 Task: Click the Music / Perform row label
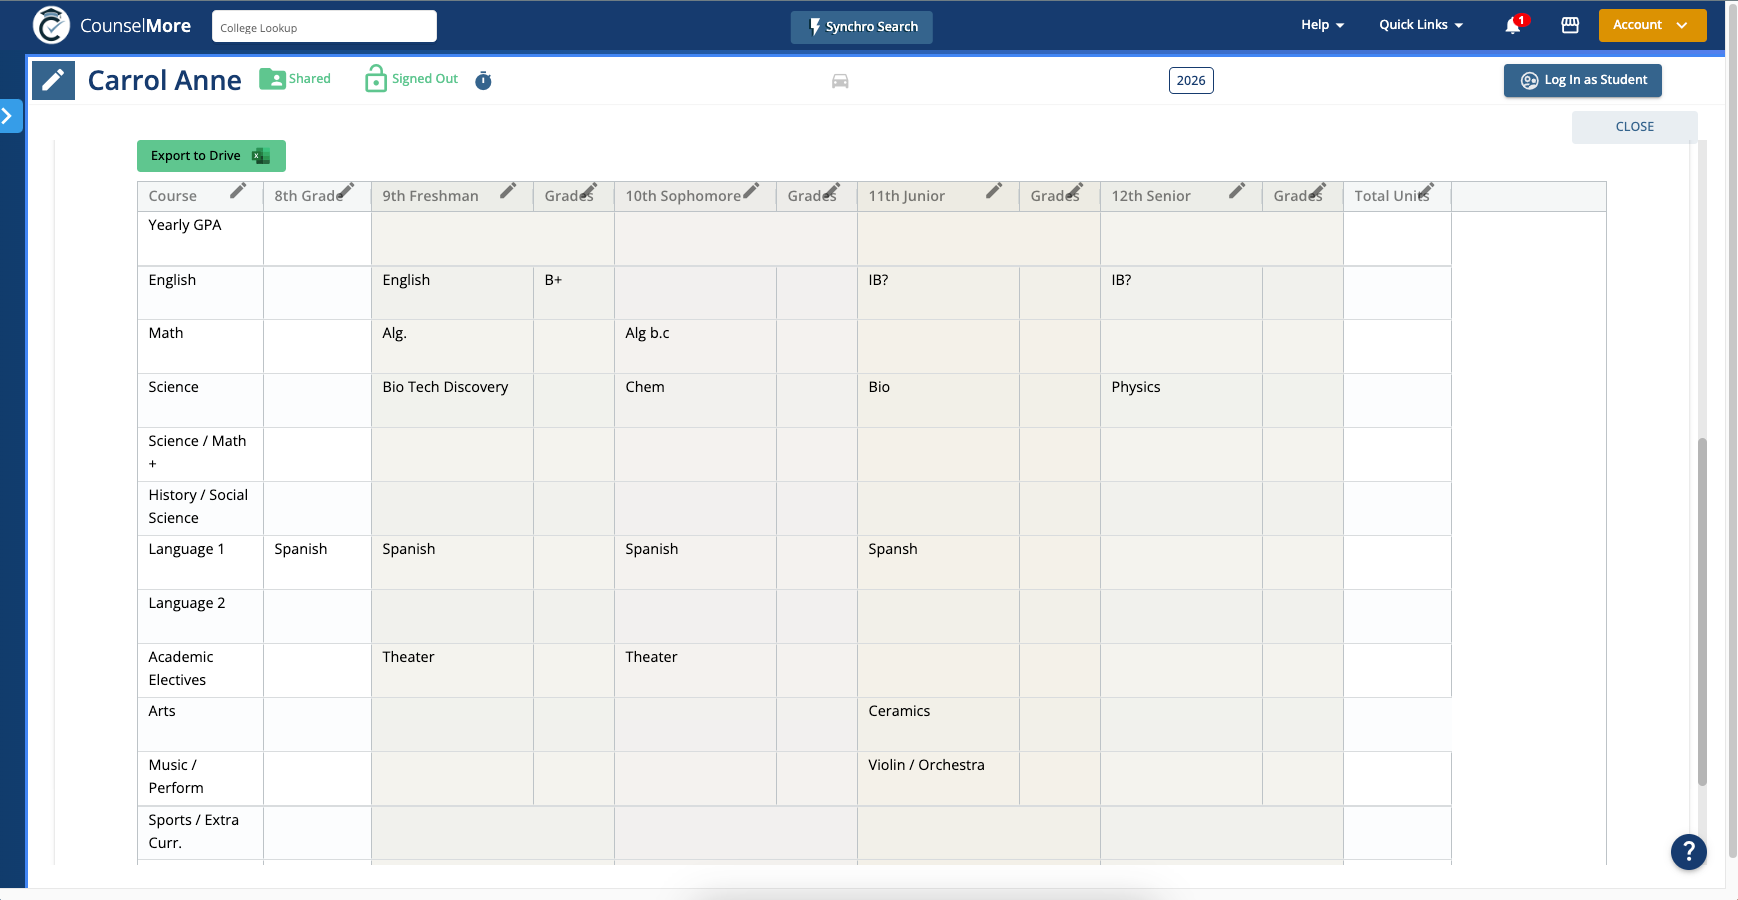click(176, 777)
